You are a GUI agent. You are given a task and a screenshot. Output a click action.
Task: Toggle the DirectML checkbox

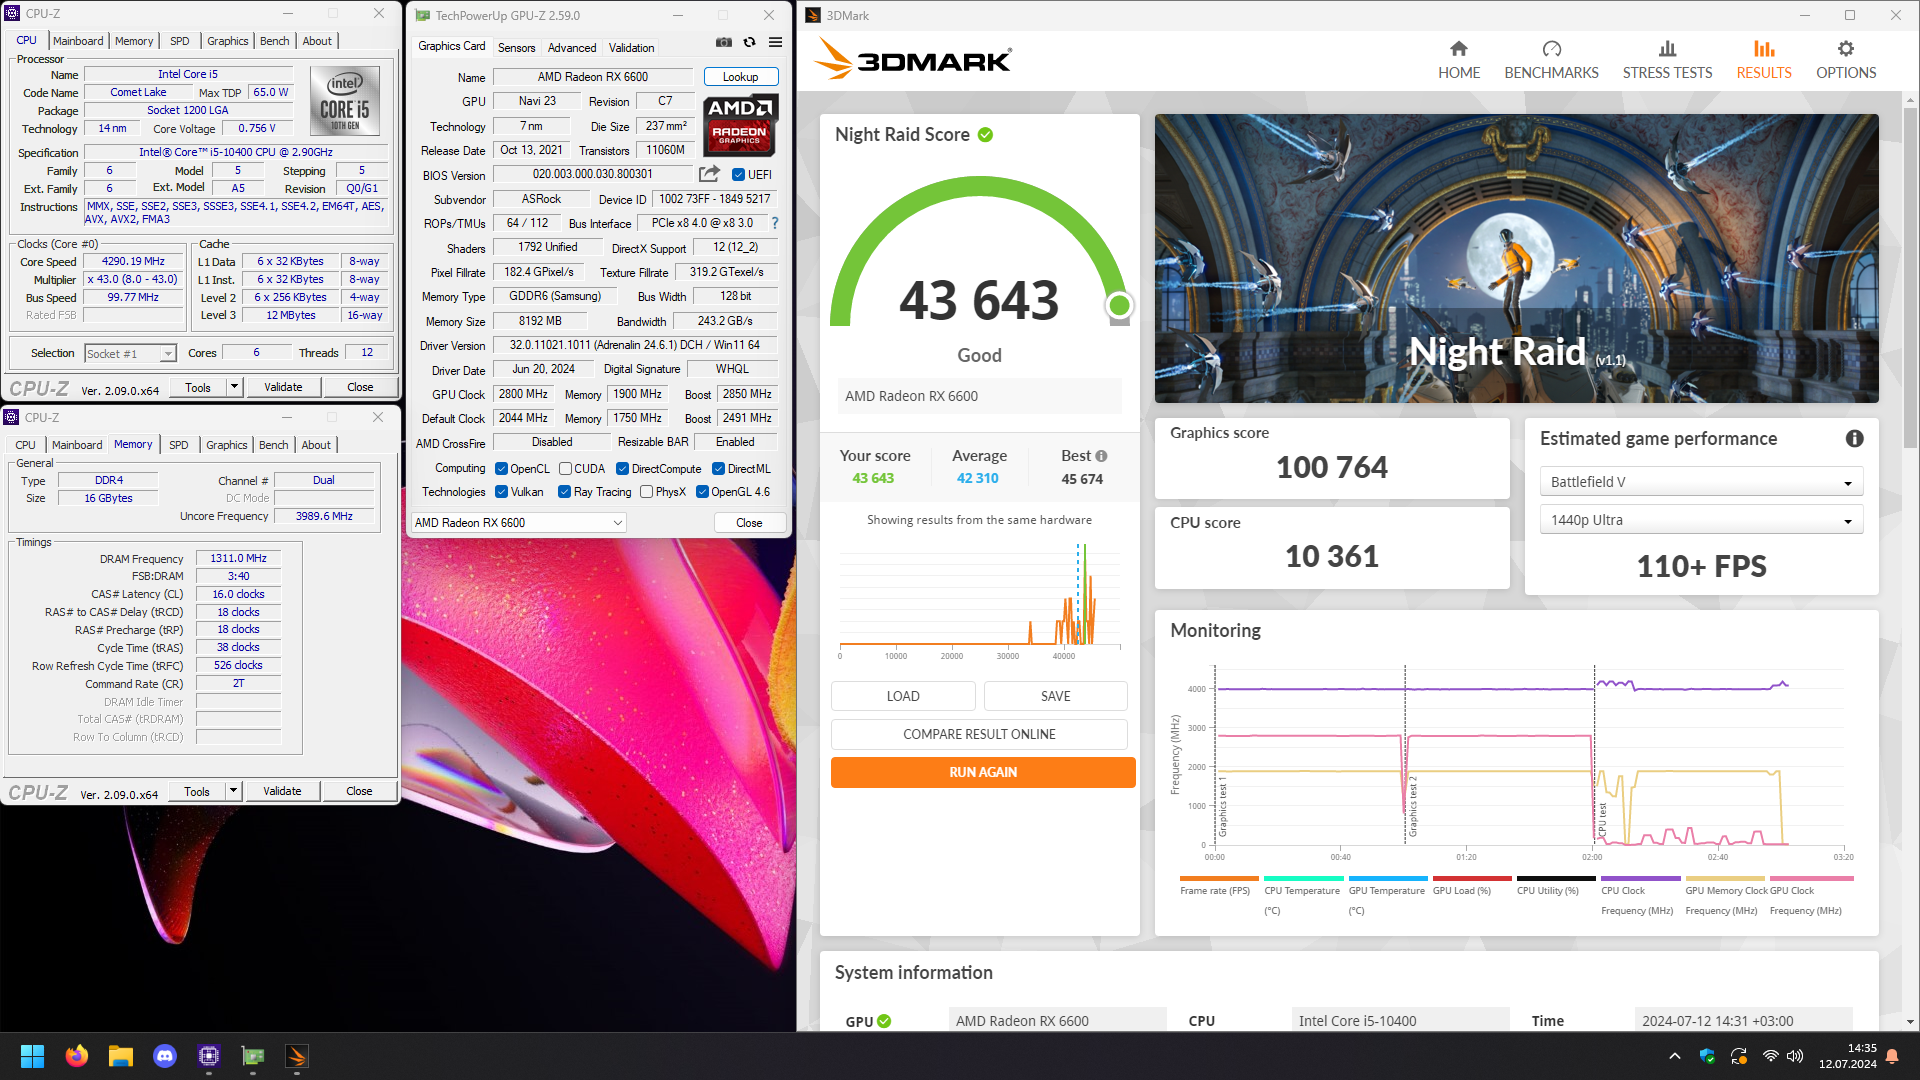718,469
